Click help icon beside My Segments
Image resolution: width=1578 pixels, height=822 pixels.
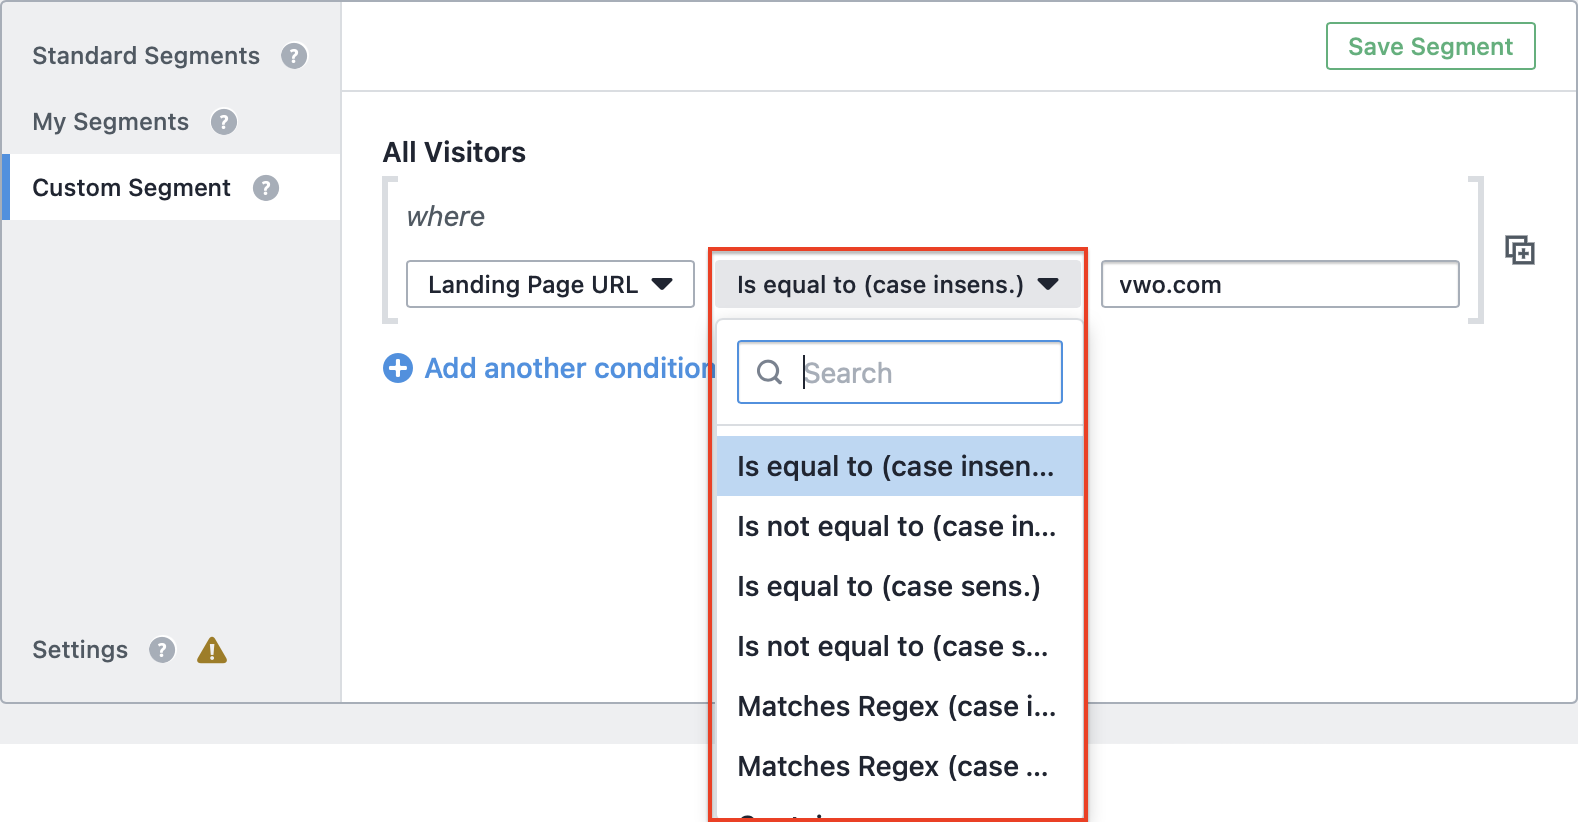click(224, 122)
